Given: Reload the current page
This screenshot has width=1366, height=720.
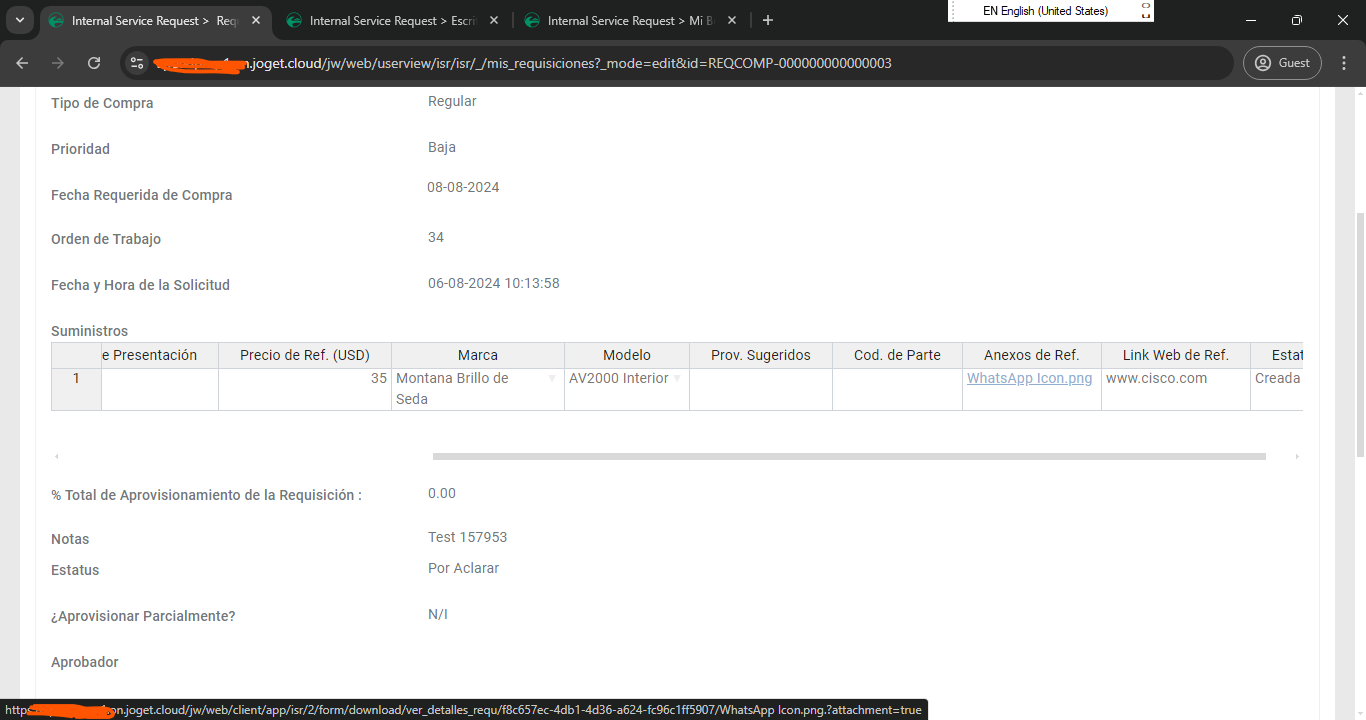Looking at the screenshot, I should (94, 63).
